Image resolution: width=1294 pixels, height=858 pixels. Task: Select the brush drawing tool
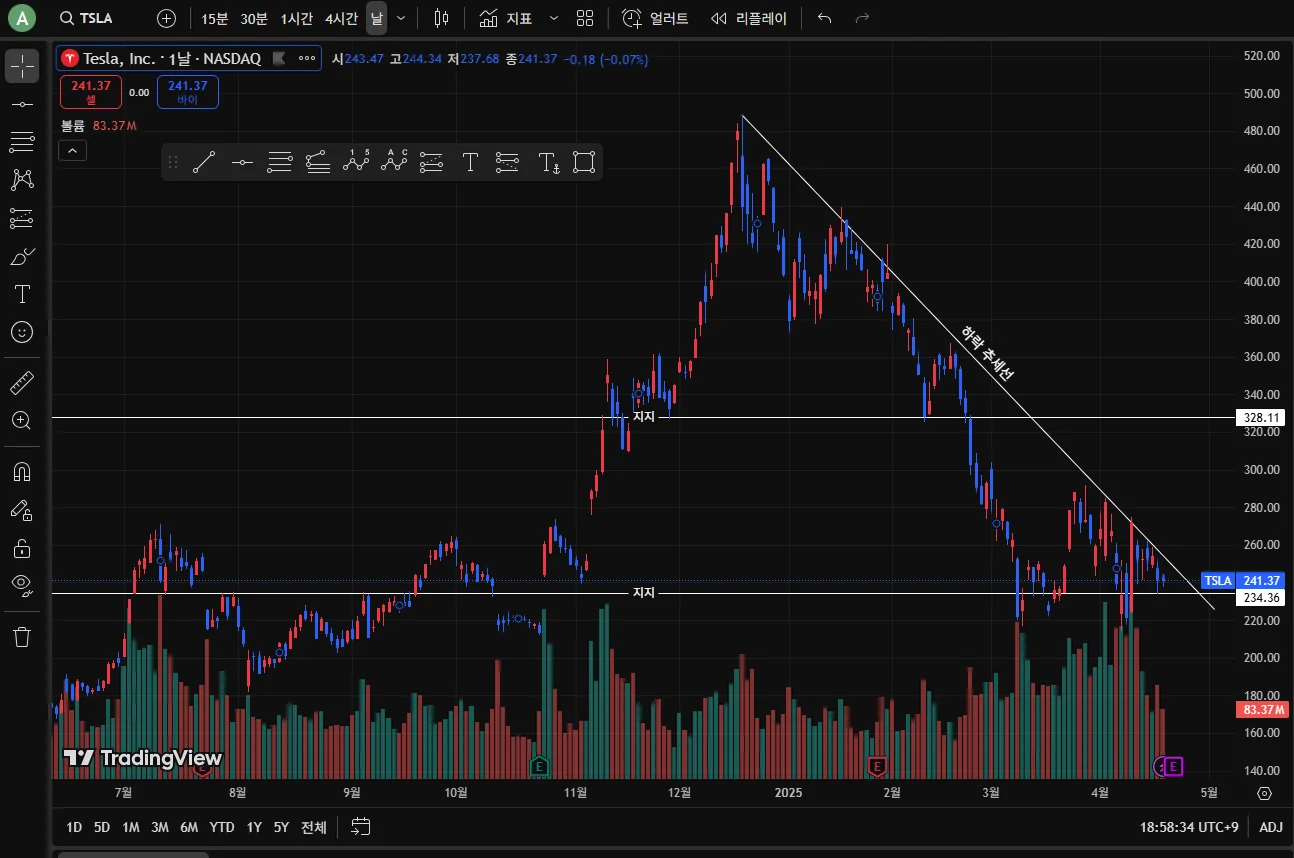(22, 256)
